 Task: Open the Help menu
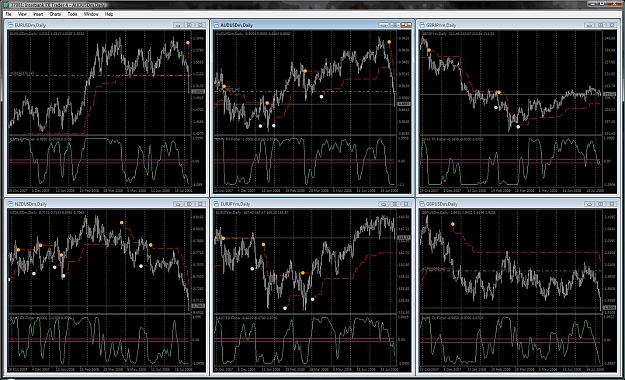[x=109, y=14]
